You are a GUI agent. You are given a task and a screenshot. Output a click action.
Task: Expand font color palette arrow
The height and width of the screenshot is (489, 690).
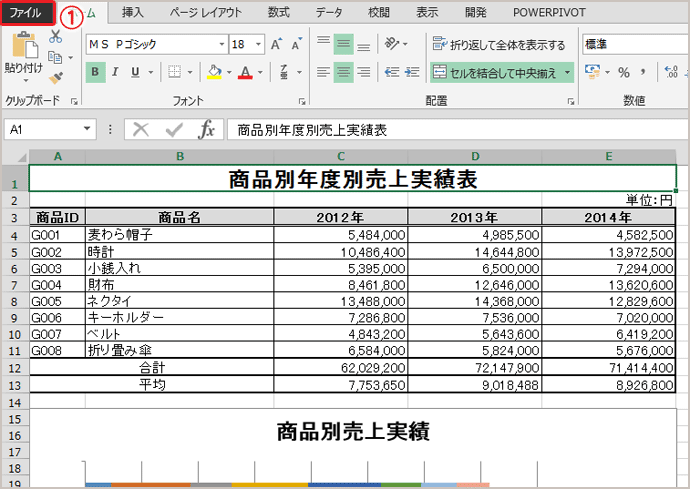click(260, 72)
